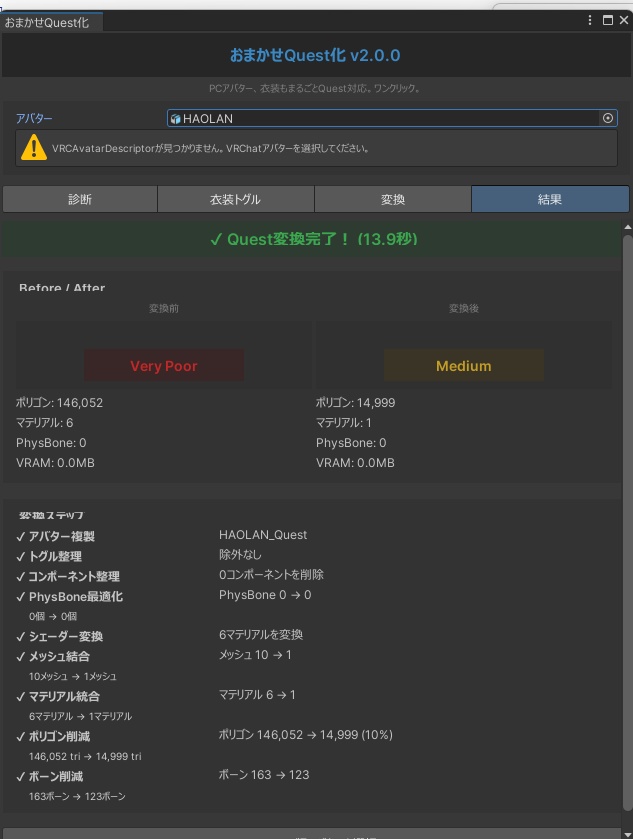Click ポリゴン 146,052 → 14,999 (10%) detail
The image size is (633, 839).
click(306, 735)
